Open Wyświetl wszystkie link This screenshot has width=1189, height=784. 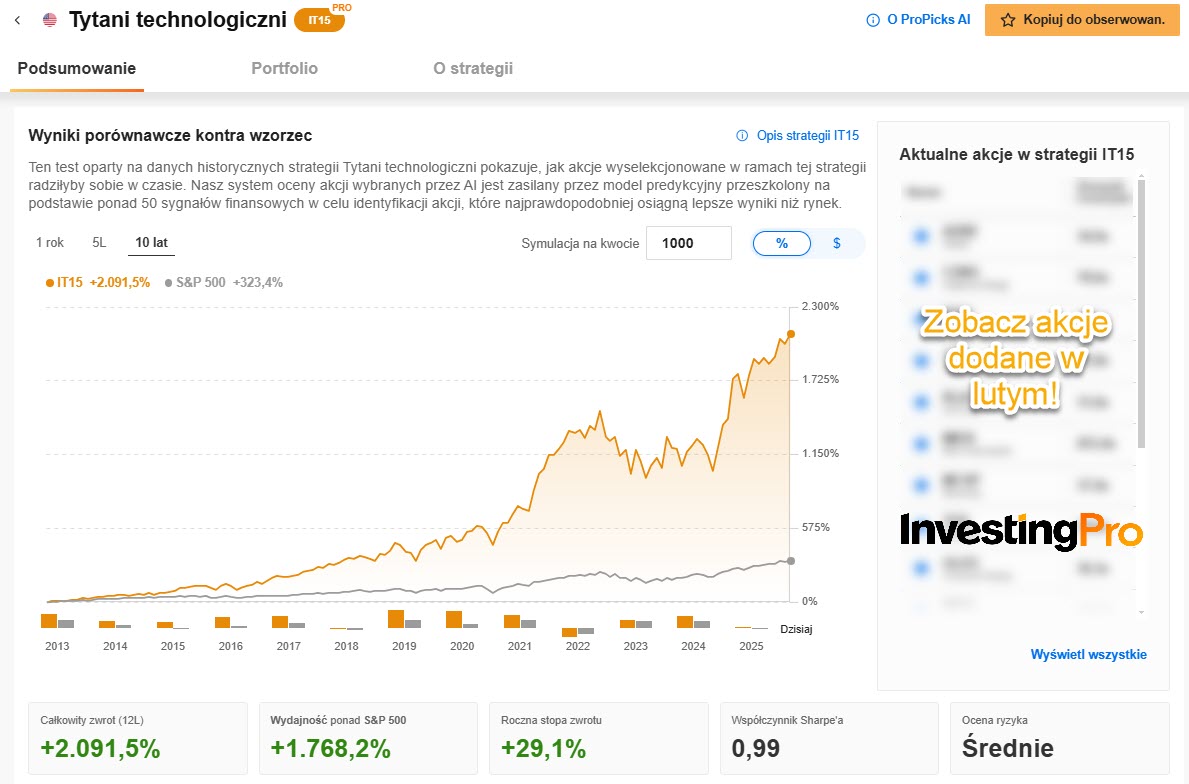click(1088, 654)
